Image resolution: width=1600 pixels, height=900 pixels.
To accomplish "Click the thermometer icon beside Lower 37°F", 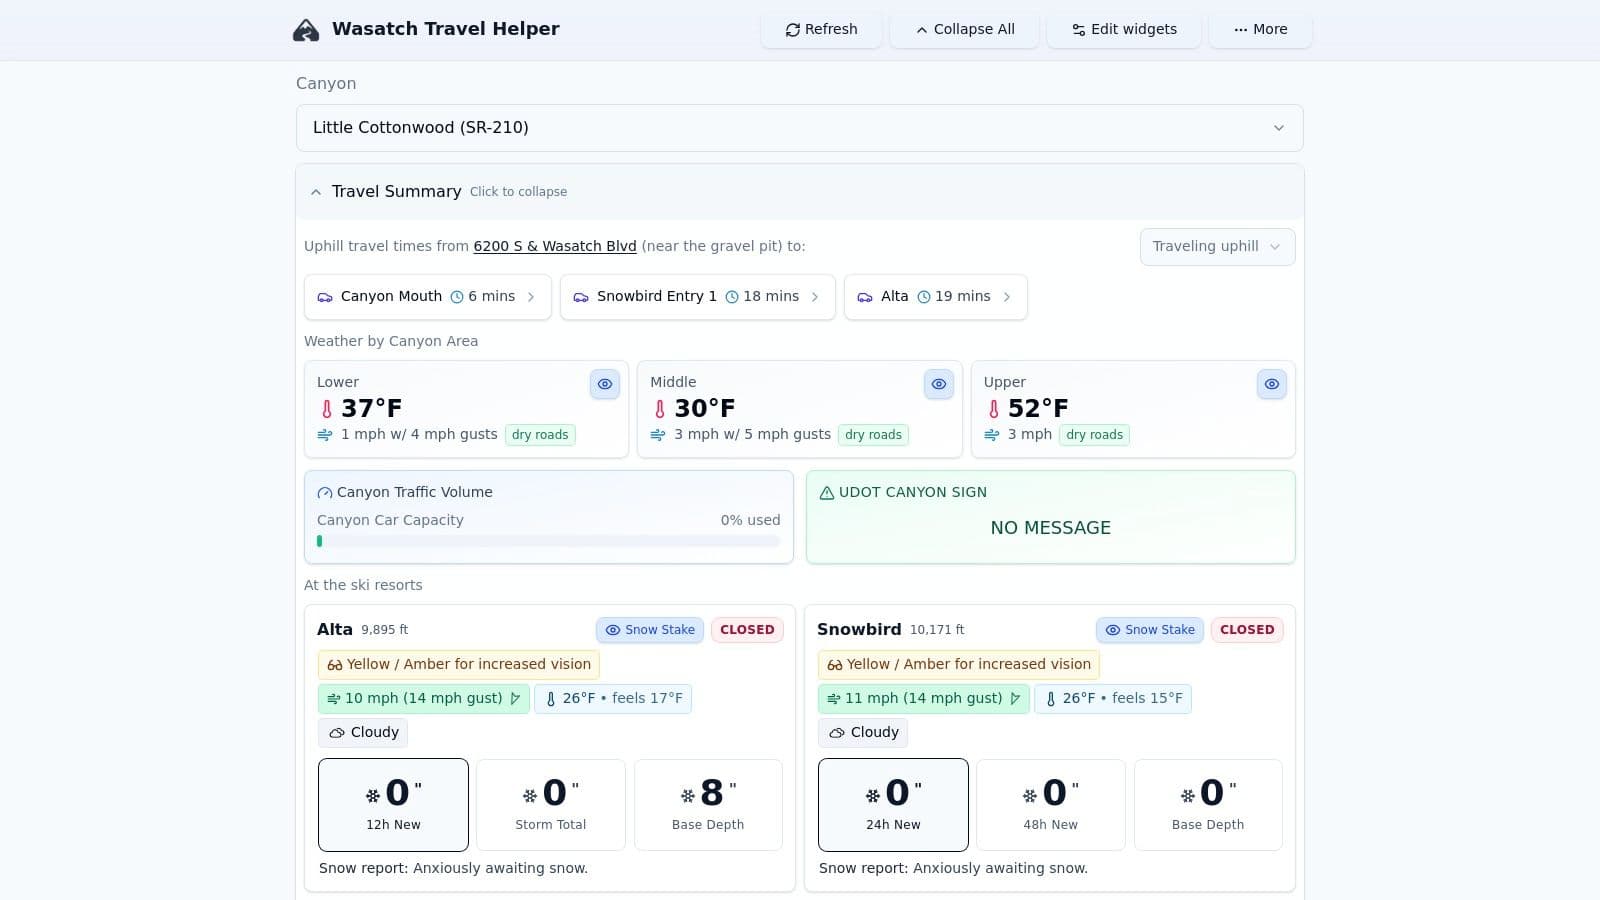I will 326,409.
